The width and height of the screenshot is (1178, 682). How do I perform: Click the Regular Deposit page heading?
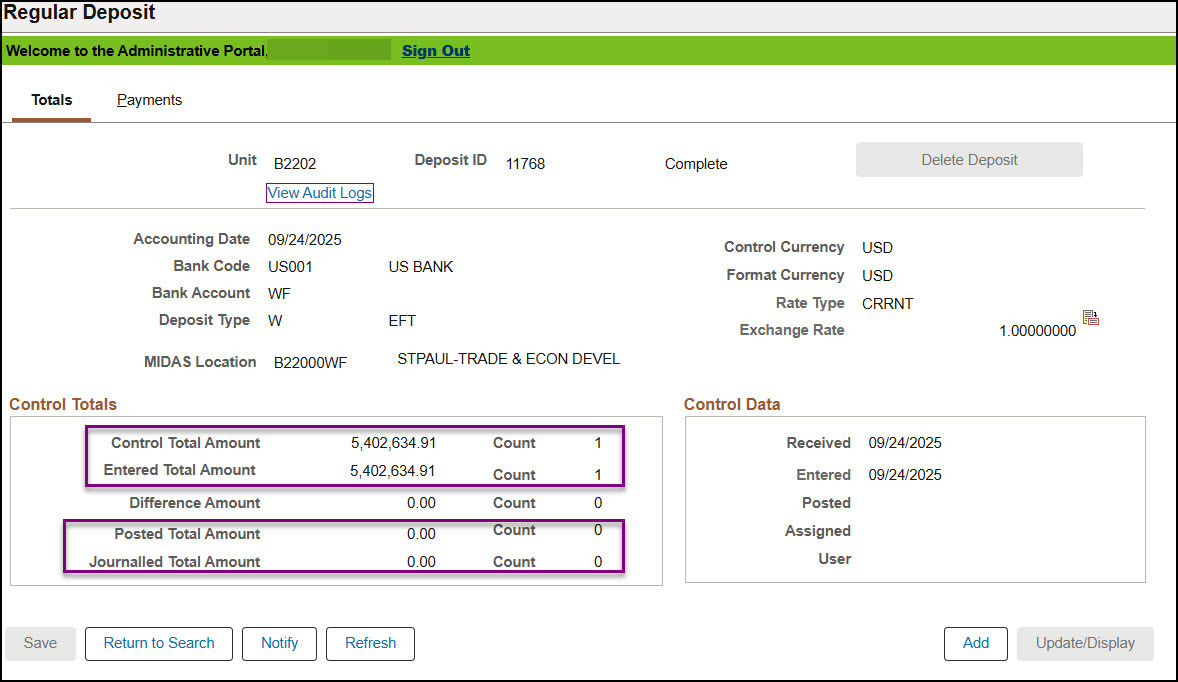[80, 14]
